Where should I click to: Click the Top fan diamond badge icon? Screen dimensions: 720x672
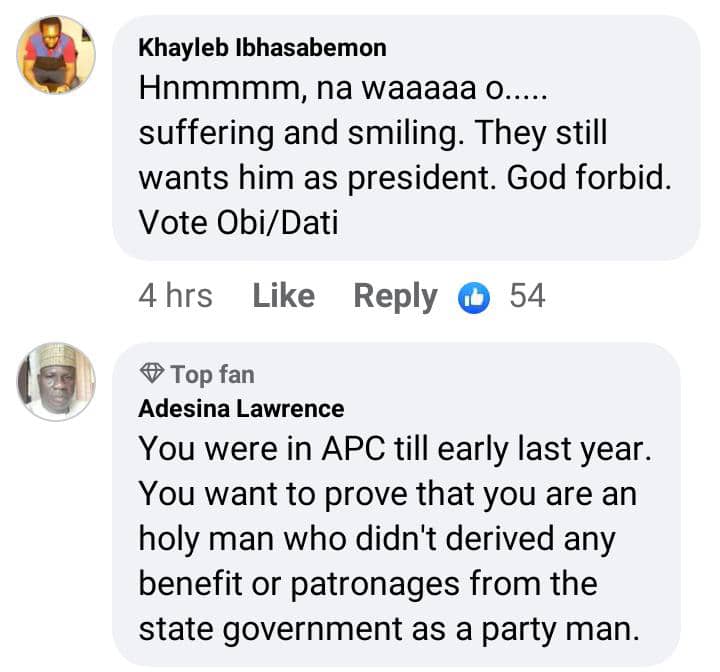click(152, 375)
